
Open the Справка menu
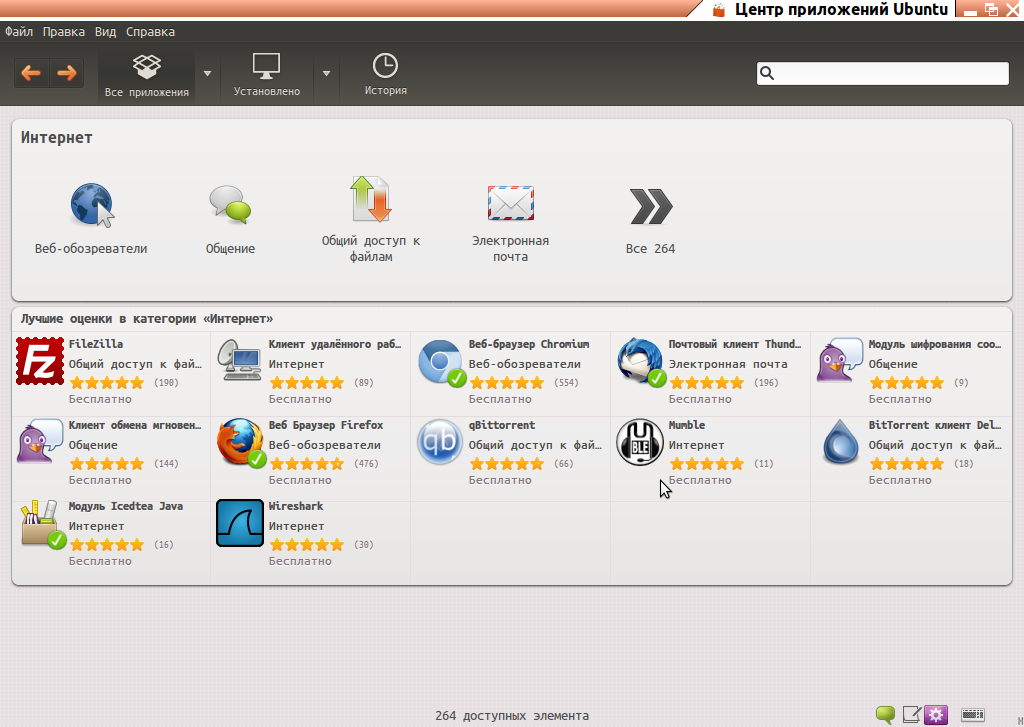coord(150,31)
